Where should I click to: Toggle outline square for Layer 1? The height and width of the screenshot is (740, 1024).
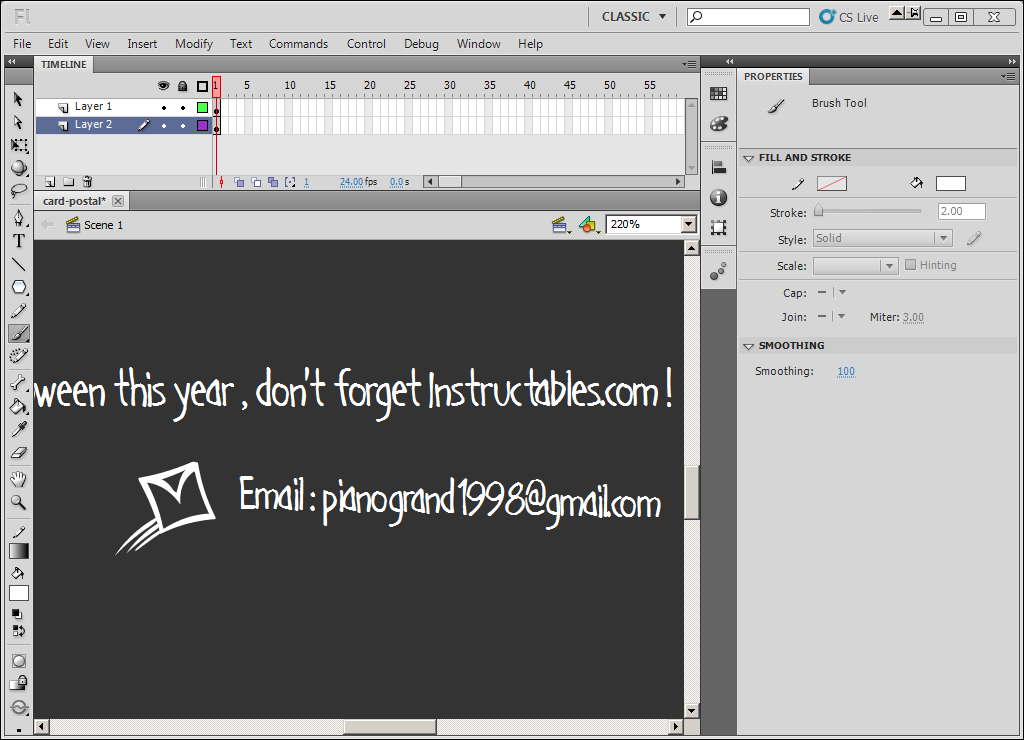[202, 107]
